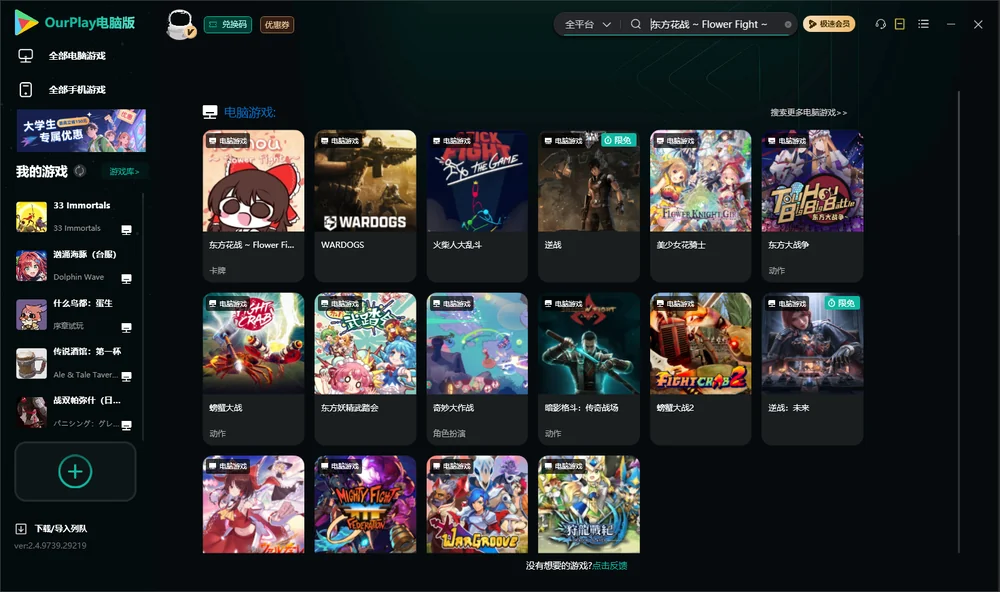
Task: Open the 暗影格斗: 传奇战场 game card
Action: (589, 368)
